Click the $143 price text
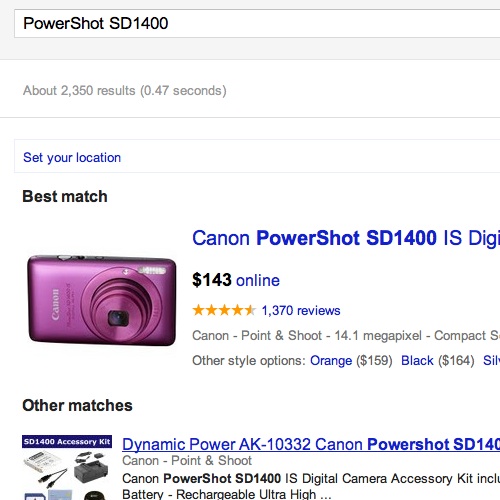 click(x=212, y=280)
